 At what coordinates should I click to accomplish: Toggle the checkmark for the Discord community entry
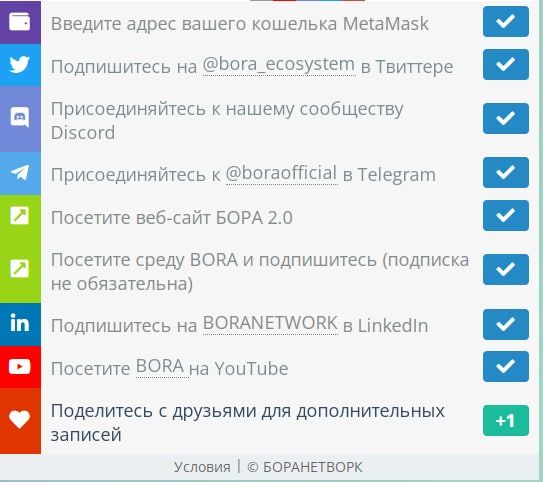click(506, 118)
